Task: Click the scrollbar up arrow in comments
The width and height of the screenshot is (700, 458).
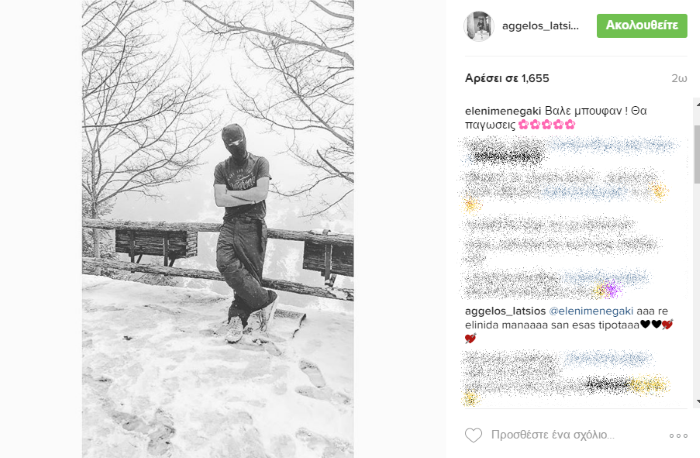Action: (x=697, y=103)
